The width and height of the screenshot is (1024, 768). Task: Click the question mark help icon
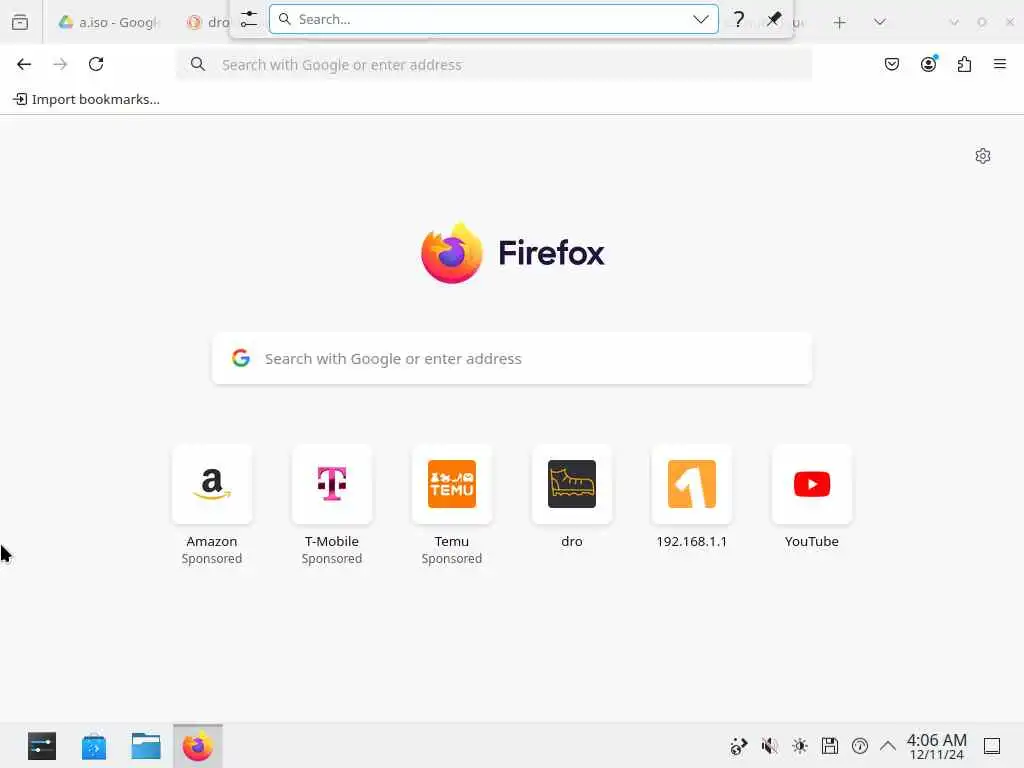coord(739,19)
